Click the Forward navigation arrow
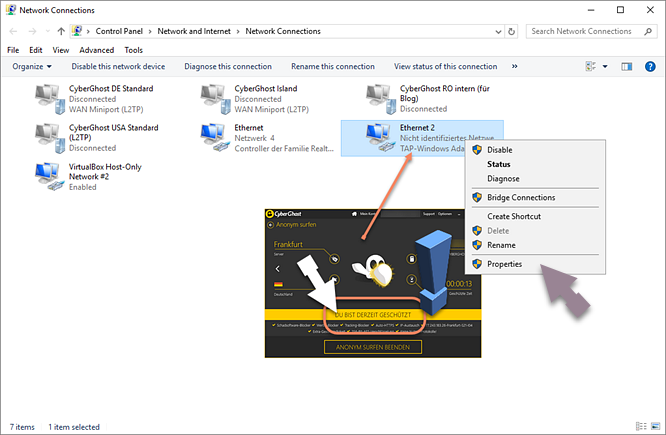The width and height of the screenshot is (666, 435). pos(32,31)
